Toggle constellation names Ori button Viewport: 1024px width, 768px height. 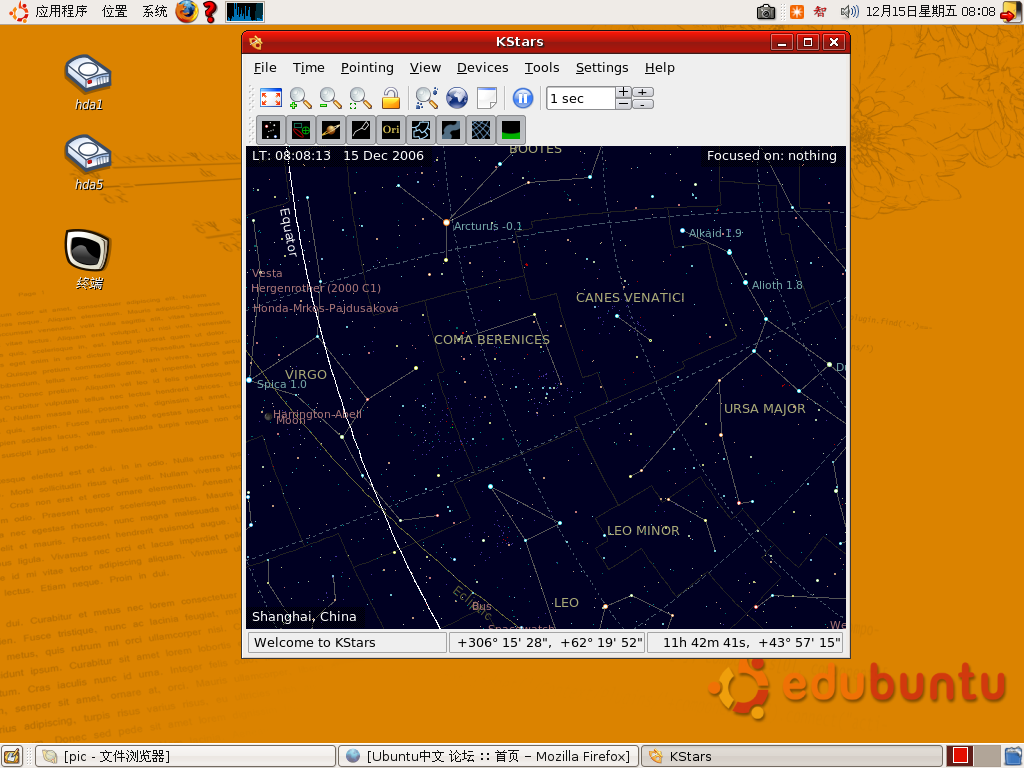[x=391, y=130]
